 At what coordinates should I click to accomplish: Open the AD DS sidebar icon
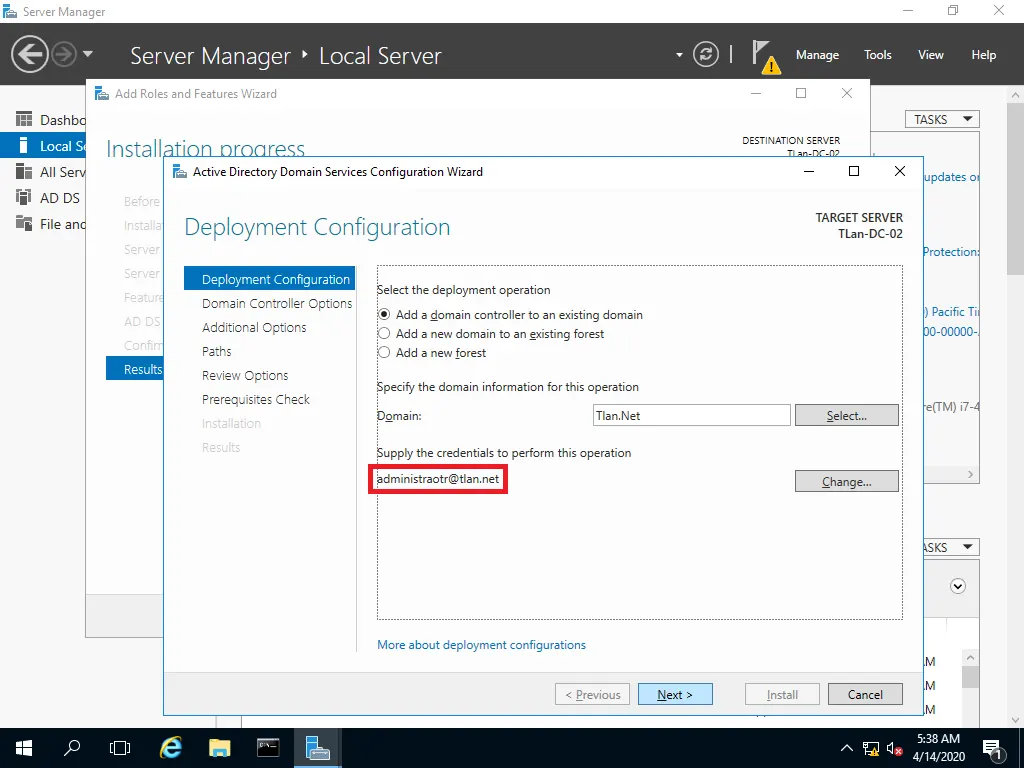coord(24,197)
